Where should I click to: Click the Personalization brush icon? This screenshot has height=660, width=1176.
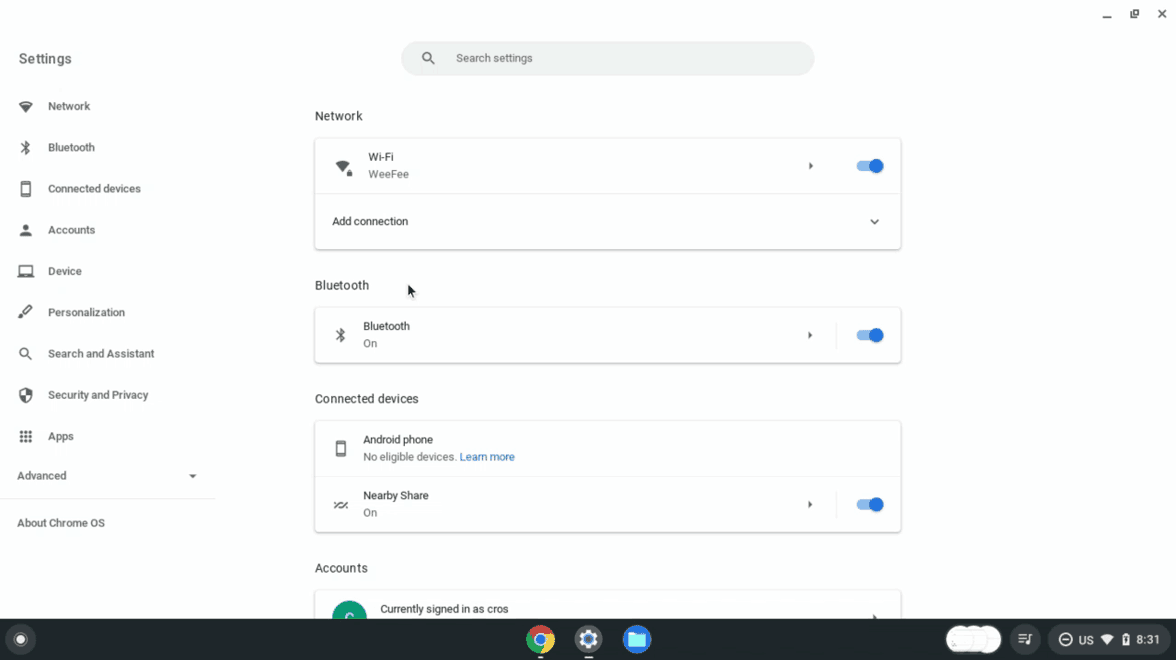coord(25,311)
